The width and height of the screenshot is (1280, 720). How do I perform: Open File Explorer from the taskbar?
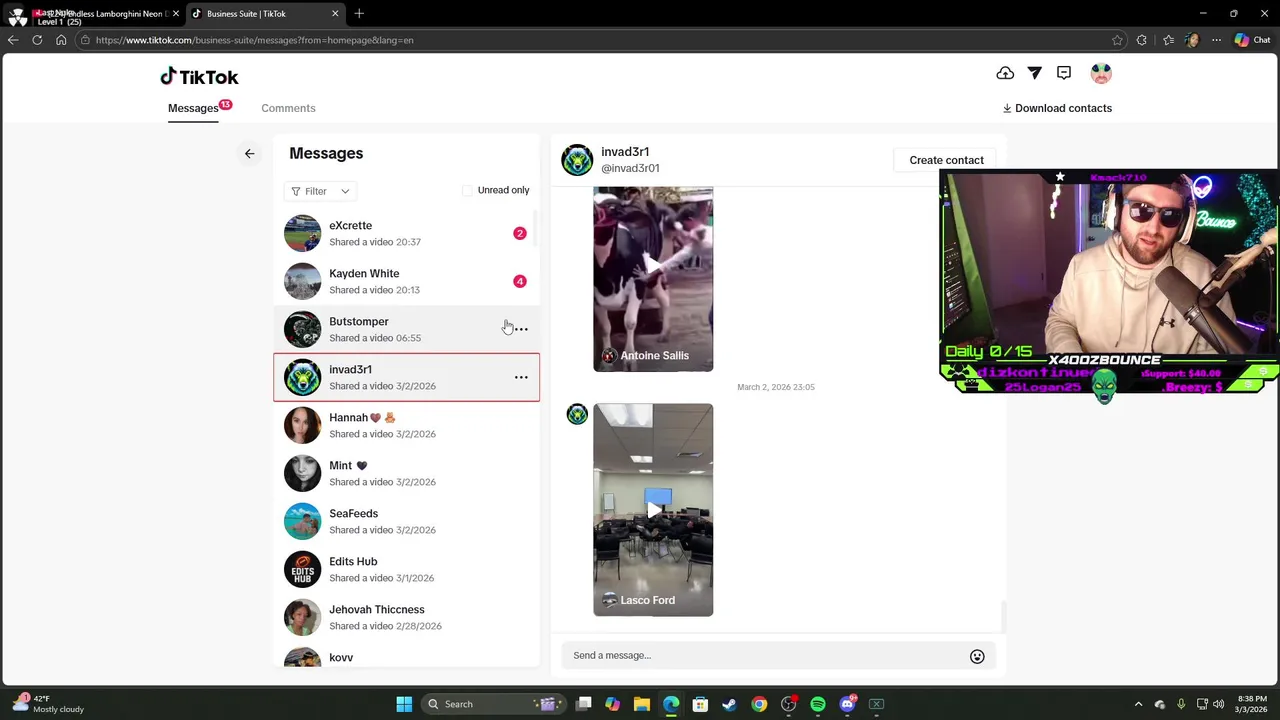[x=641, y=704]
